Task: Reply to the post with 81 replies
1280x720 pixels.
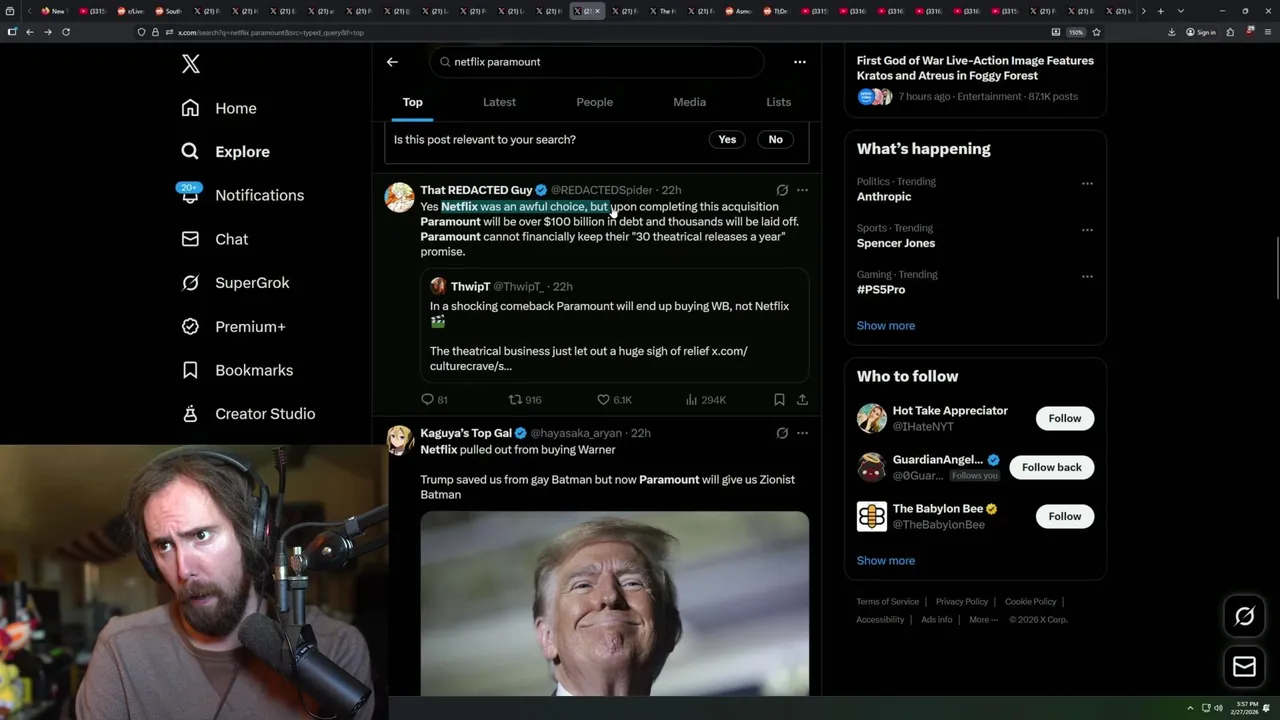Action: [434, 400]
